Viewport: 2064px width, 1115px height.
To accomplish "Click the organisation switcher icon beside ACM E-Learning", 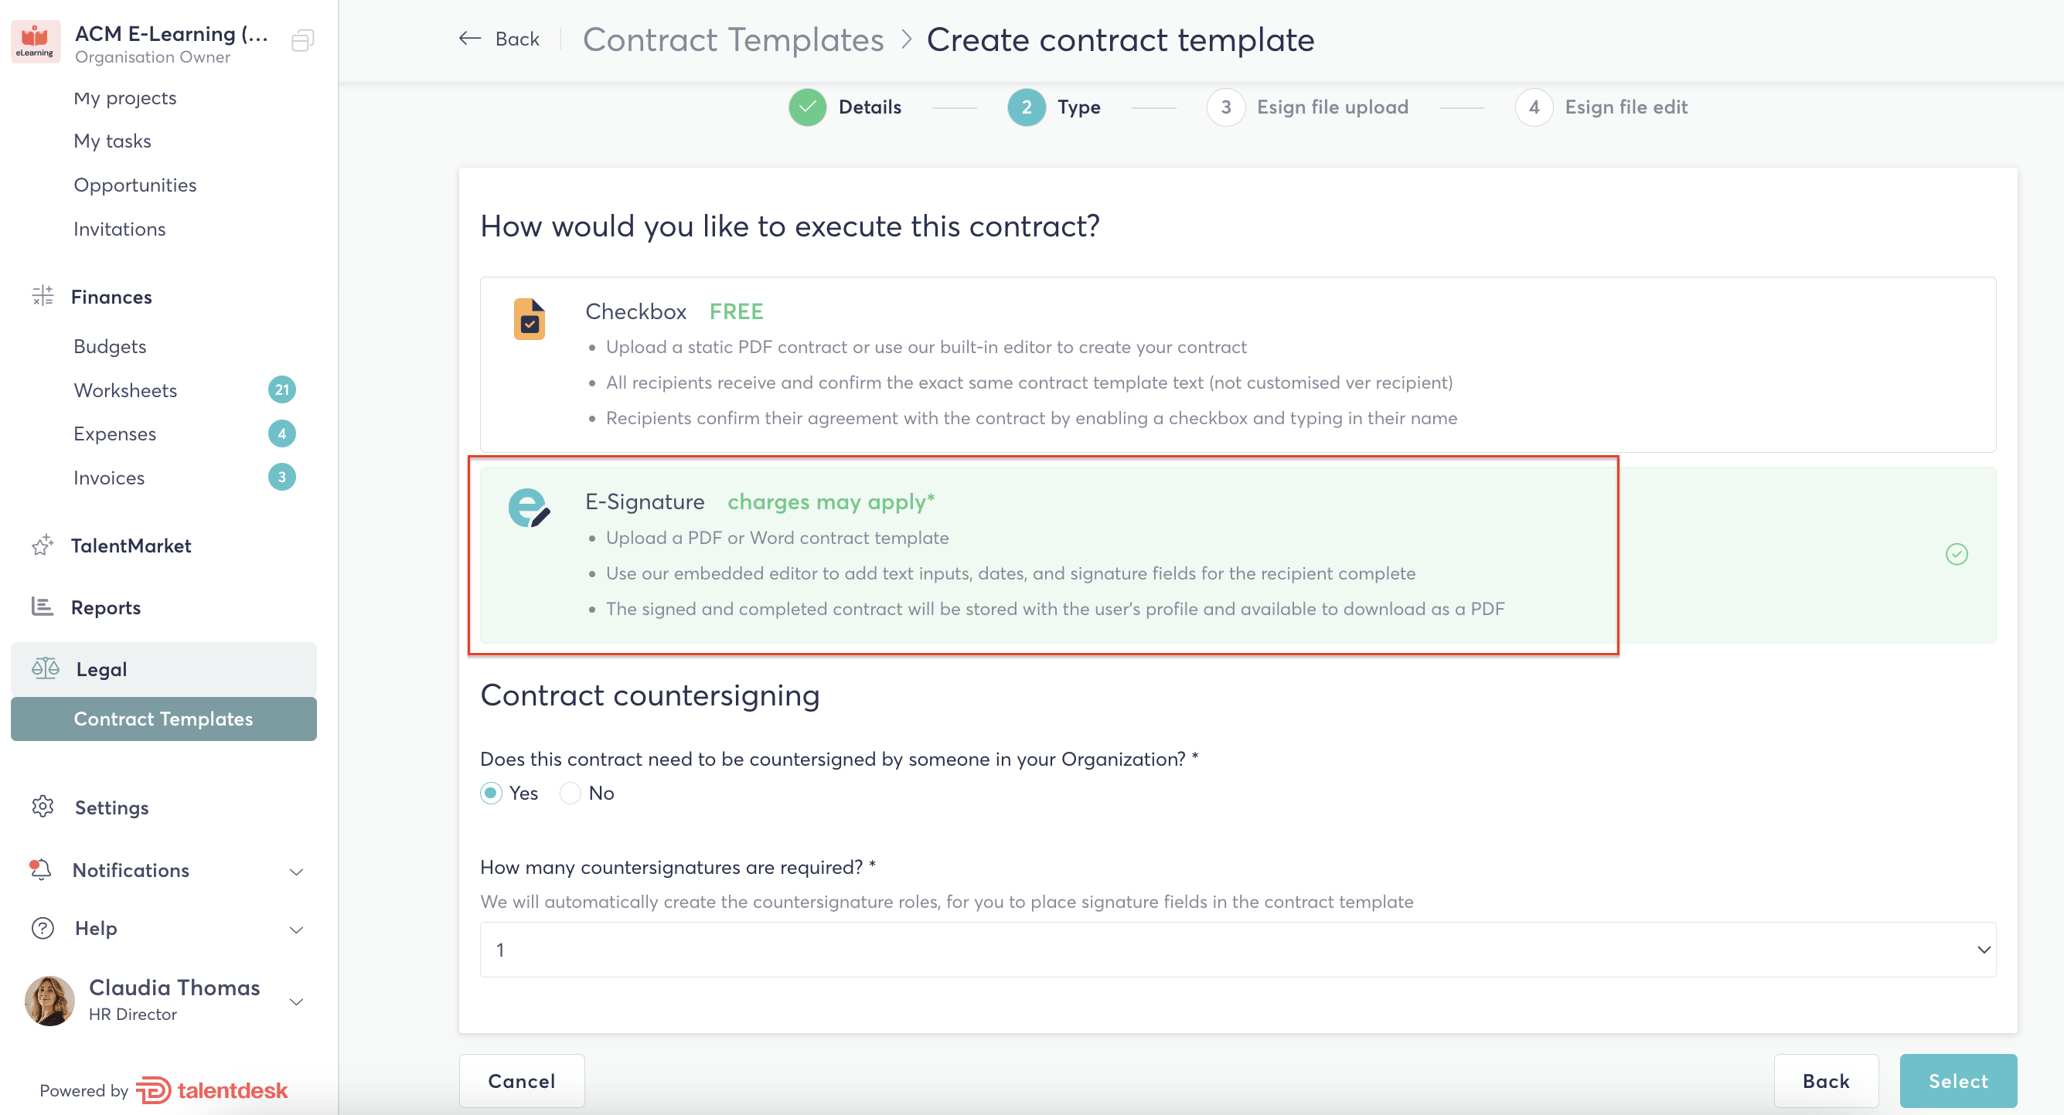I will point(302,40).
